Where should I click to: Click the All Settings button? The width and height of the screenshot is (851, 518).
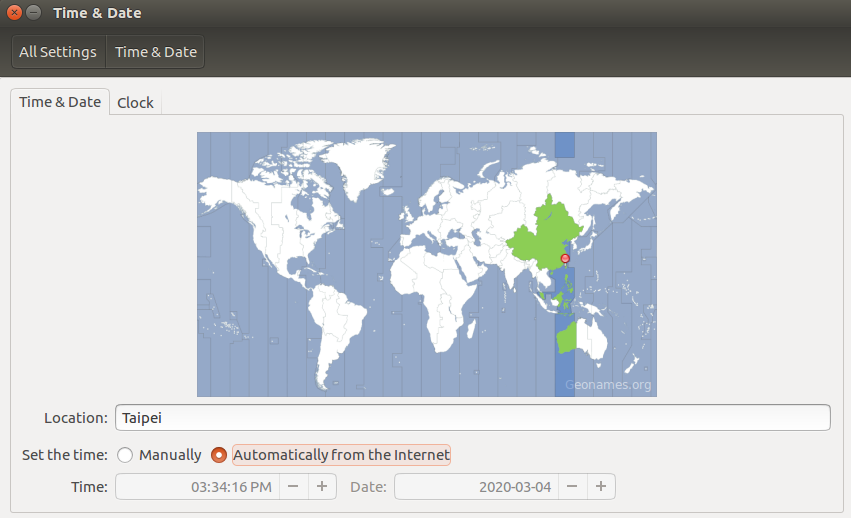pos(58,52)
